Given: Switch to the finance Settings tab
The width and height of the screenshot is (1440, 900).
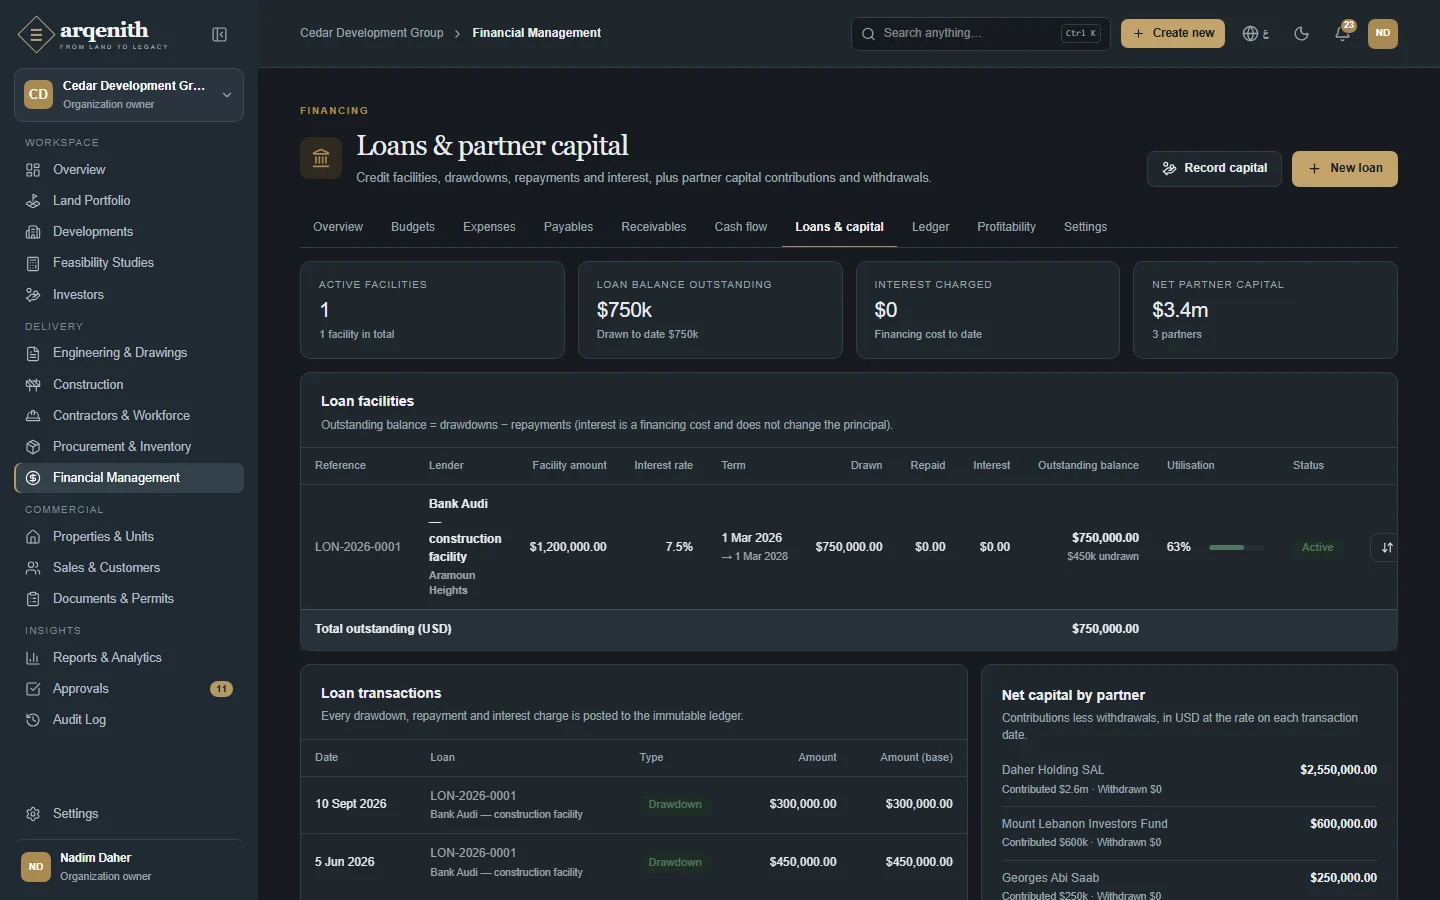Looking at the screenshot, I should (x=1085, y=227).
